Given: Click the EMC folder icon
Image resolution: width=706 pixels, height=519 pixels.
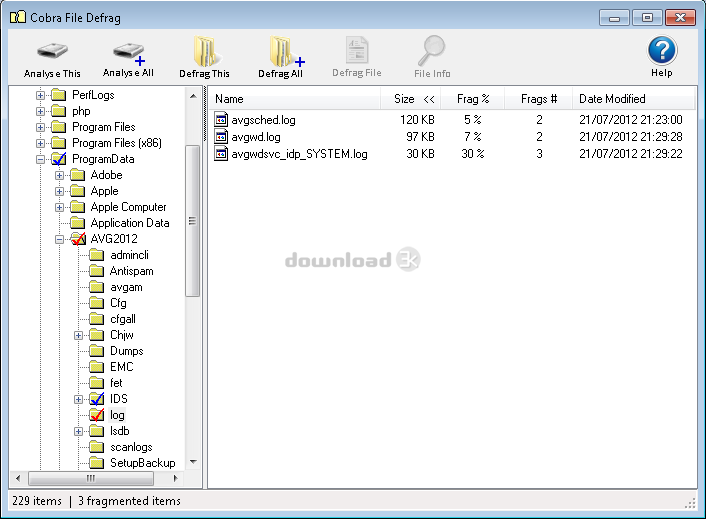Looking at the screenshot, I should click(x=96, y=367).
